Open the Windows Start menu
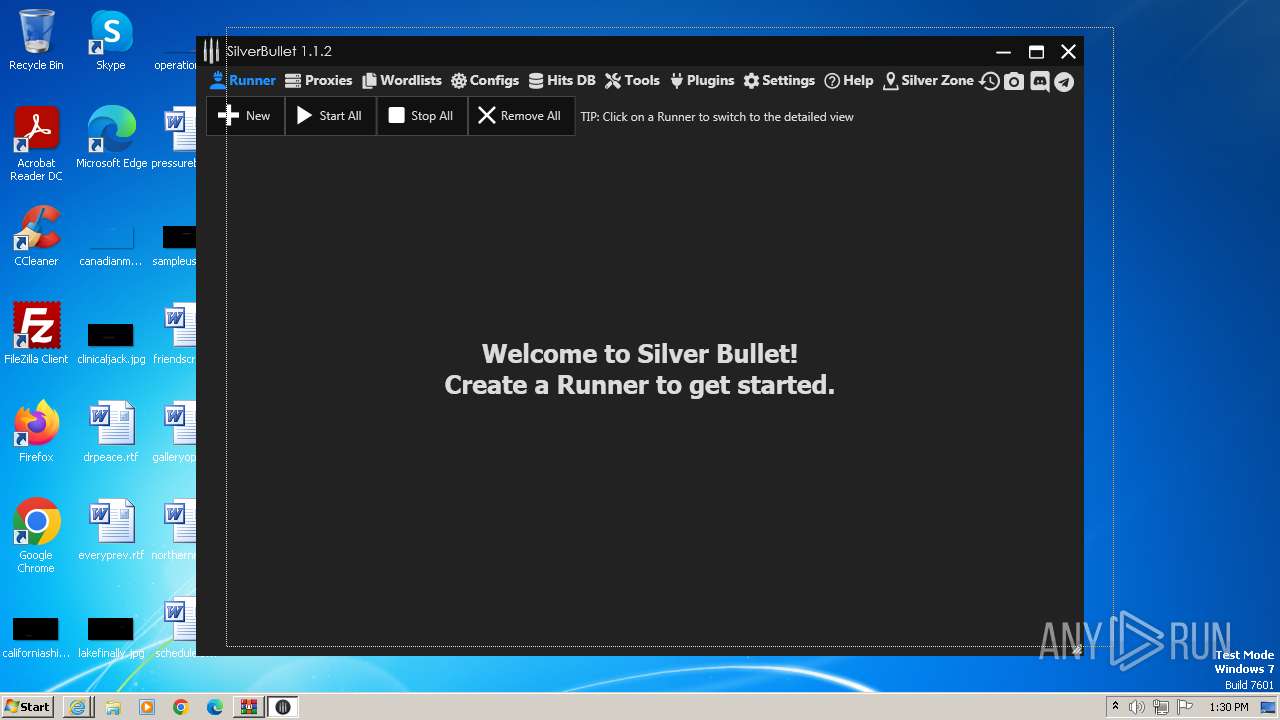Viewport: 1280px width, 720px height. [x=27, y=706]
